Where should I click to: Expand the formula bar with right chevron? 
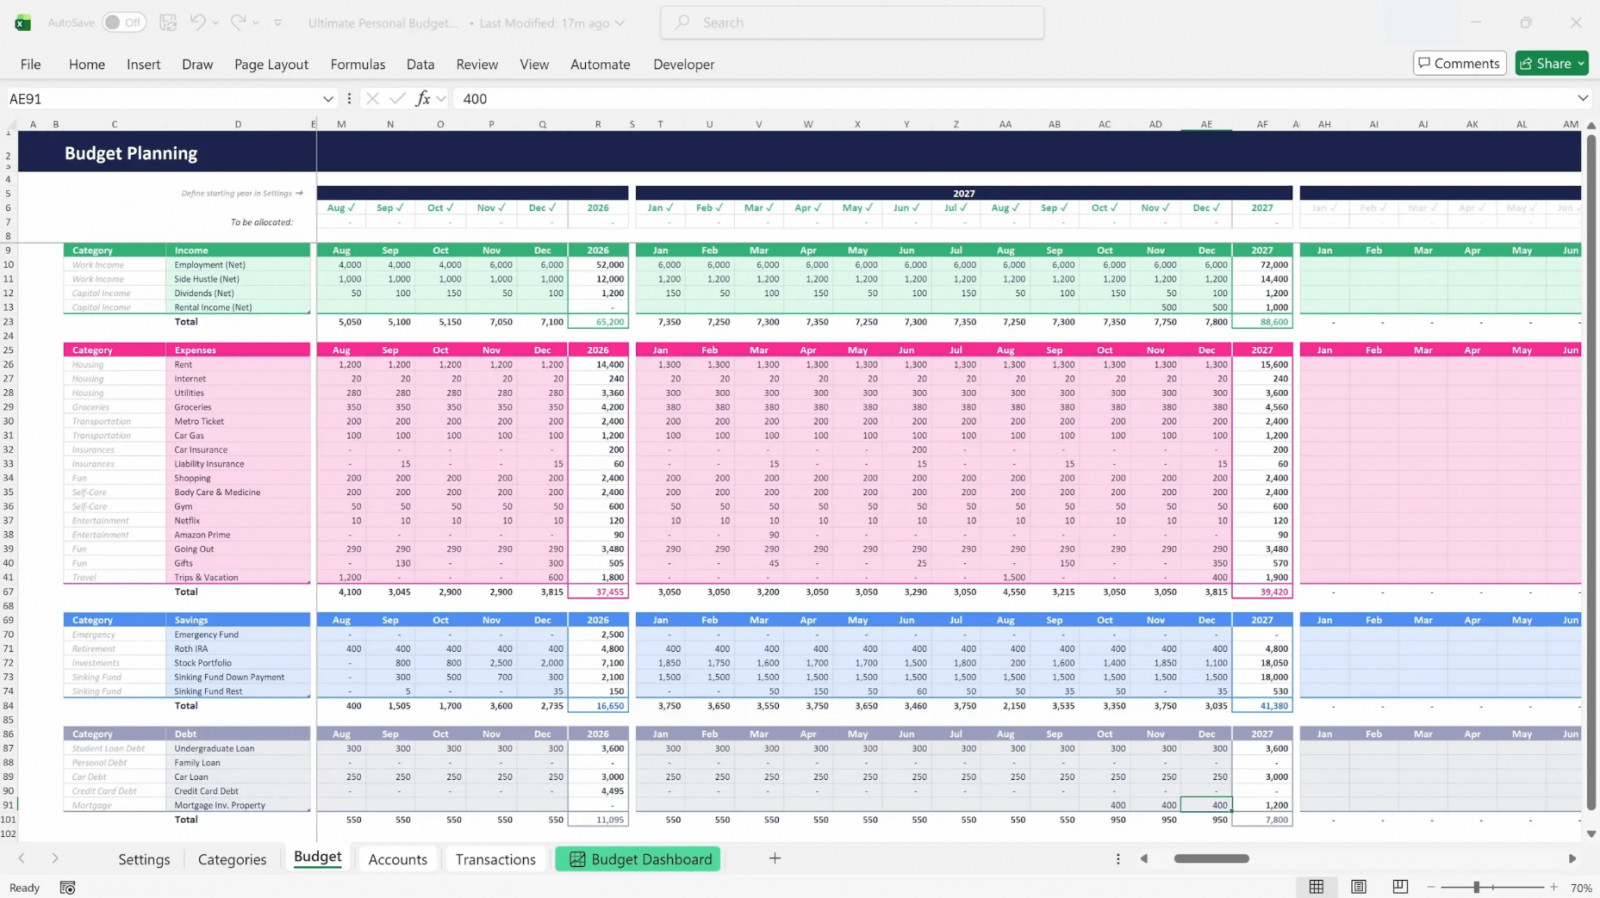pyautogui.click(x=1582, y=98)
